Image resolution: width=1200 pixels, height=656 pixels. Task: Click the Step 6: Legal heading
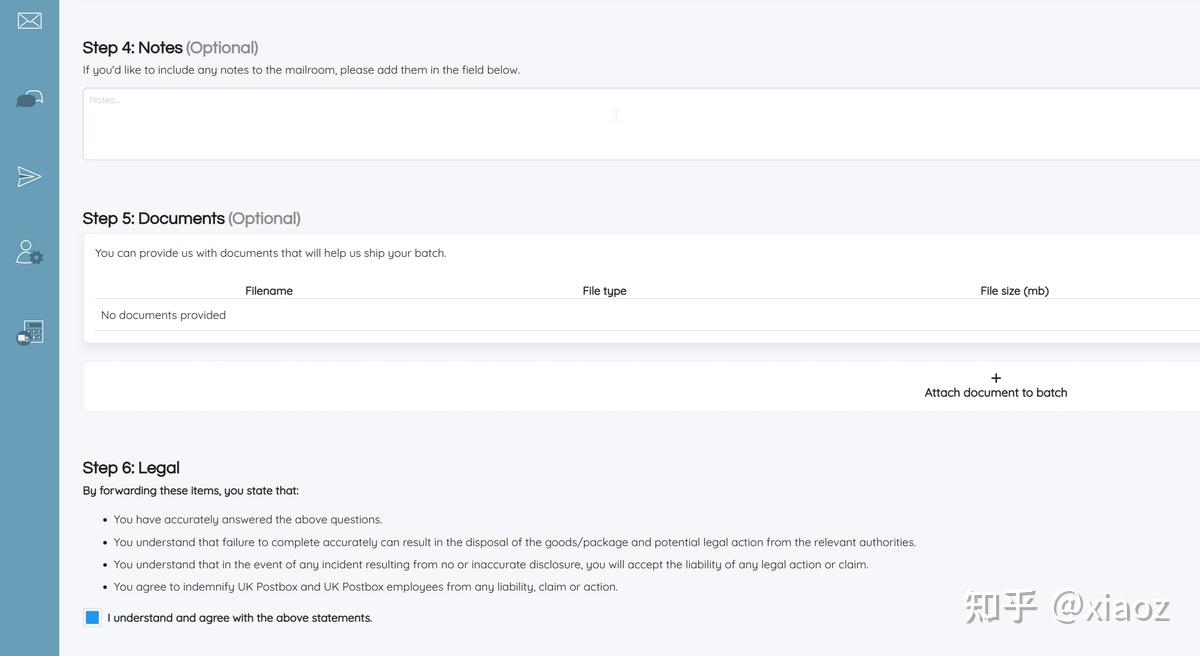131,468
